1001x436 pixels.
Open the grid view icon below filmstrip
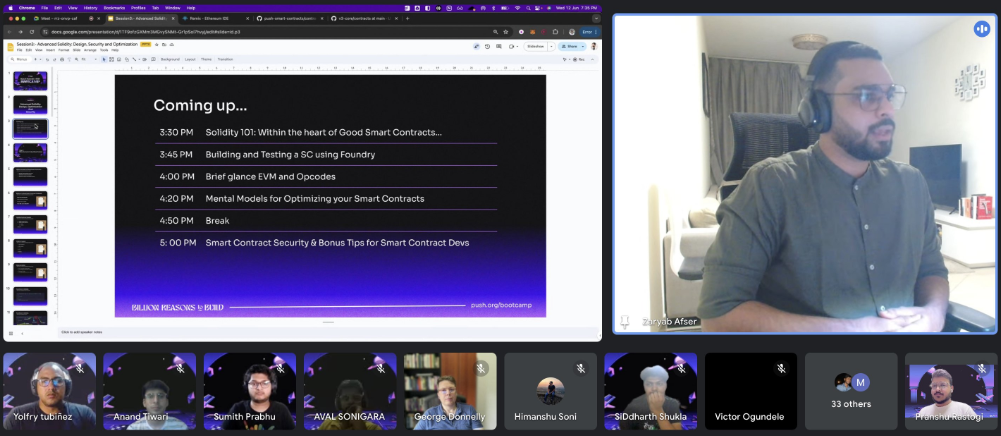pyautogui.click(x=10, y=333)
